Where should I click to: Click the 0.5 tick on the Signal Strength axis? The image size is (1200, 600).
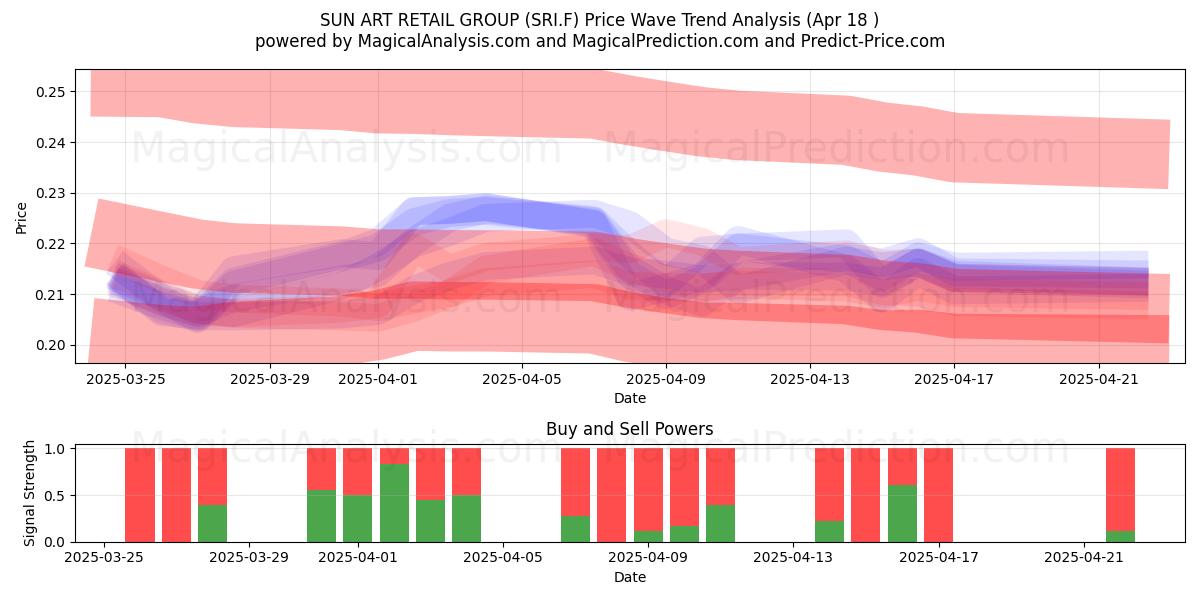[x=56, y=495]
